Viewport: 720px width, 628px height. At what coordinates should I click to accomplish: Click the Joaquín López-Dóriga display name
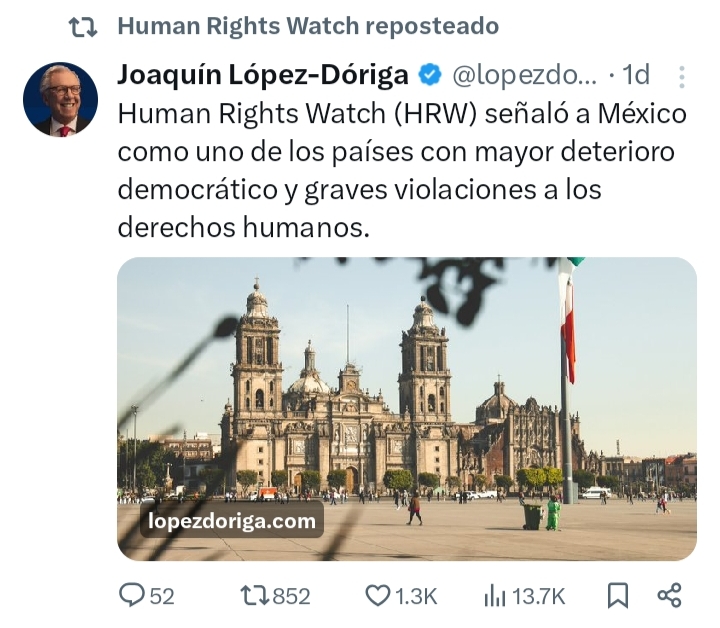(x=263, y=75)
